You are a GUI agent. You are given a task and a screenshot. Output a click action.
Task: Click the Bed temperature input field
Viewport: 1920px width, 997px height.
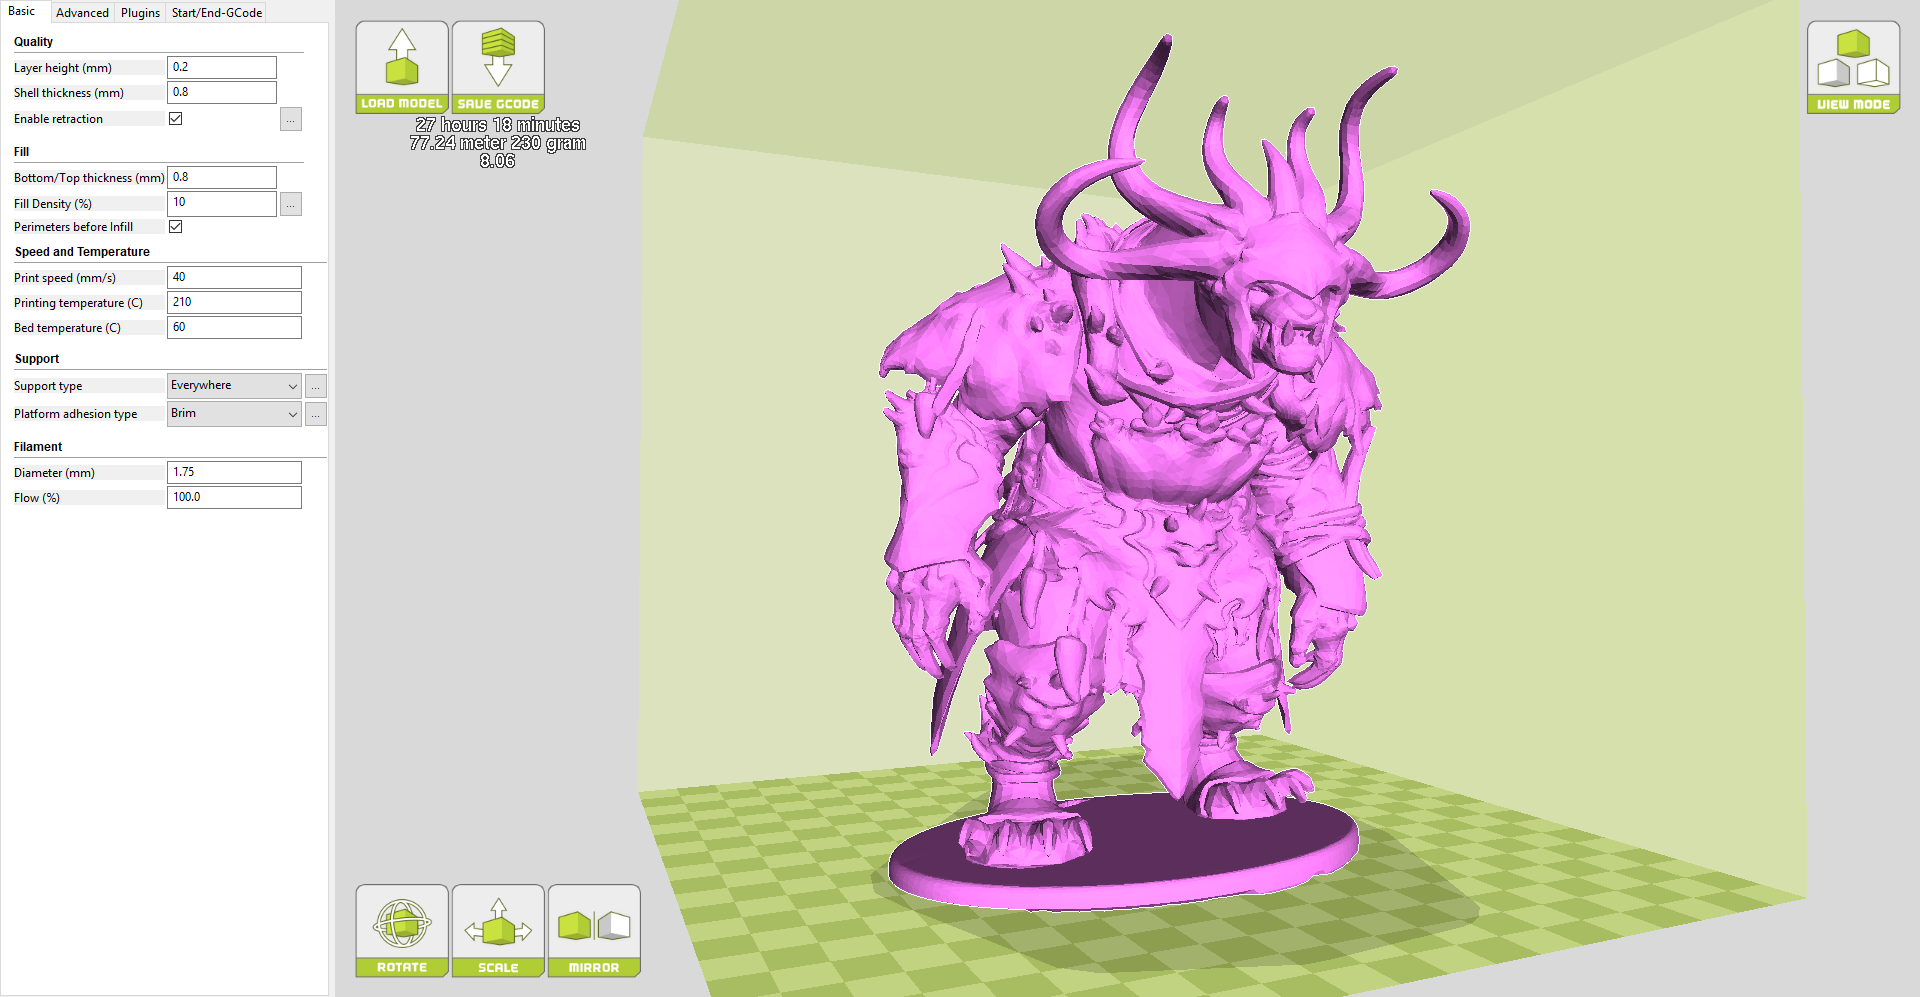234,327
